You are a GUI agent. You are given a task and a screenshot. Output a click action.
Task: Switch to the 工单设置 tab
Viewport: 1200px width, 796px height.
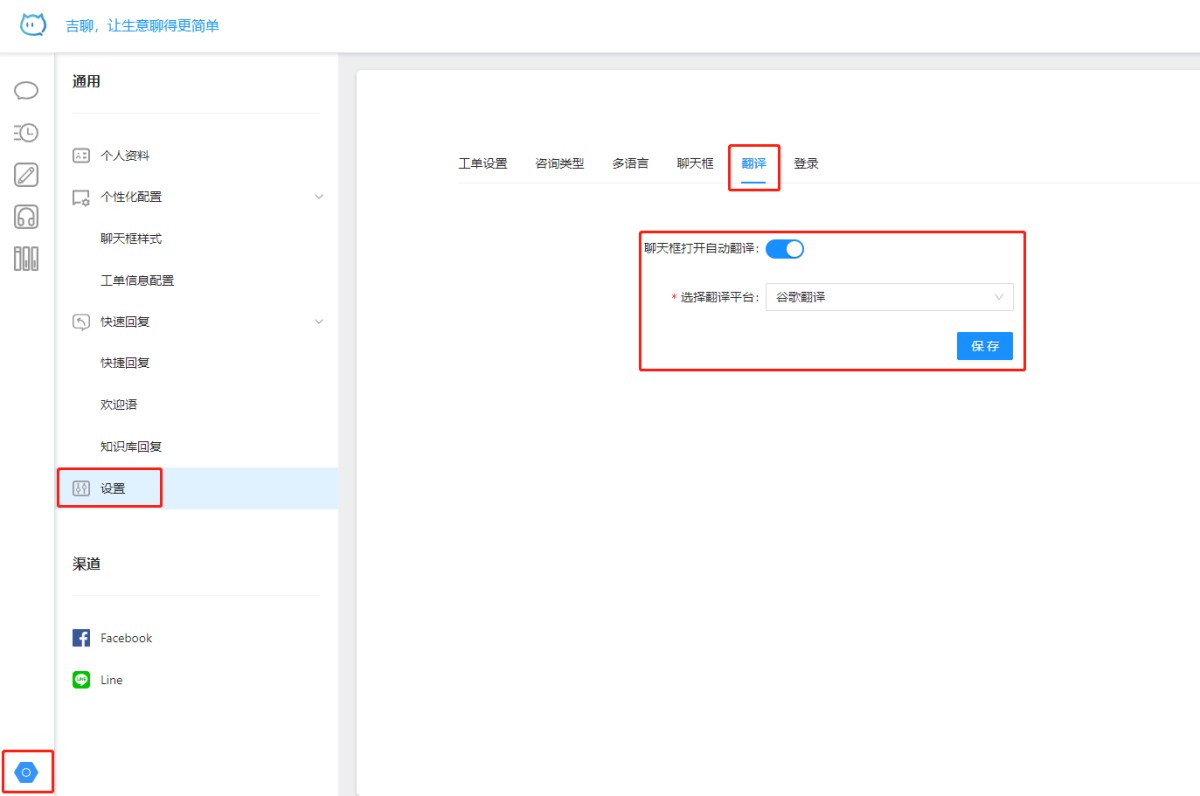point(483,164)
